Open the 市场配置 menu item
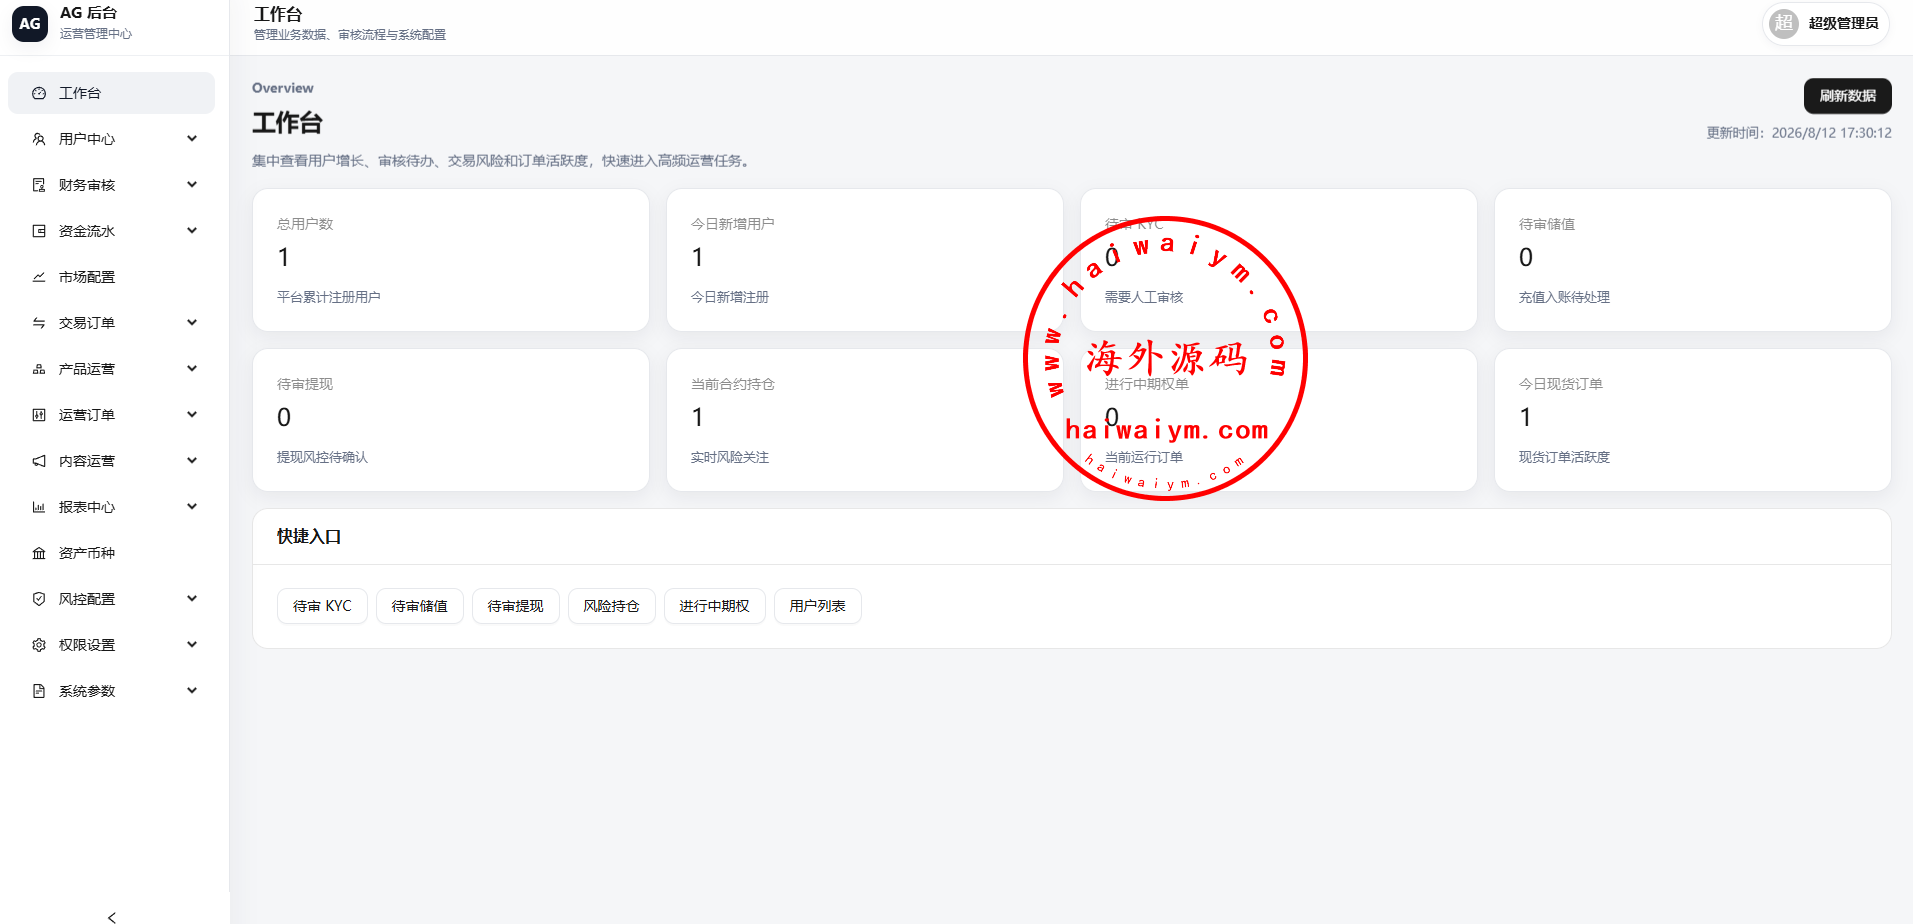 click(x=111, y=277)
